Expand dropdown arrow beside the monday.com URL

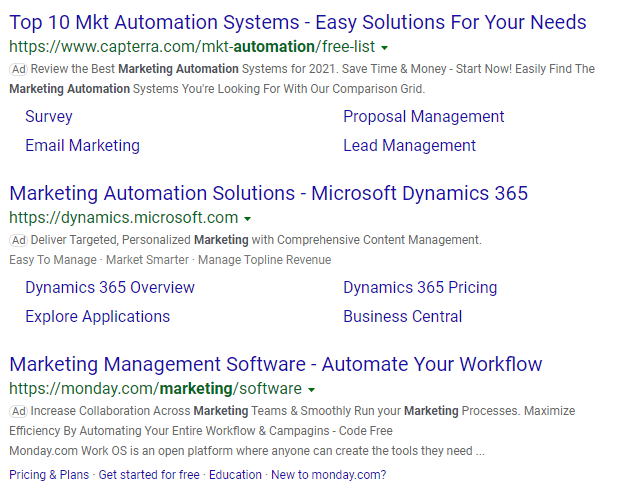[x=312, y=390]
